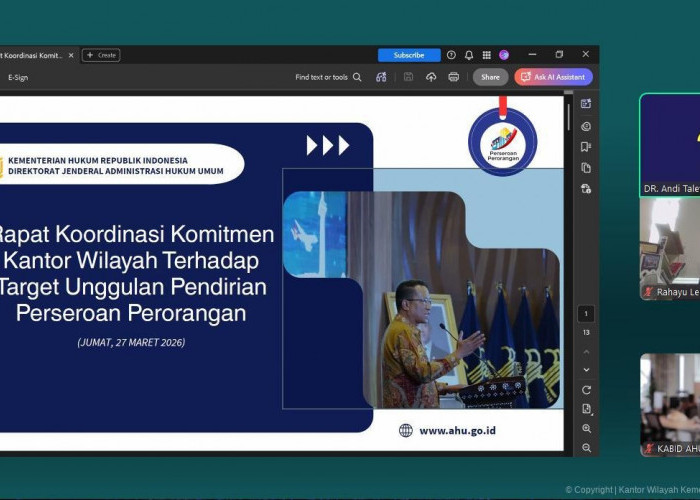Click the Print icon

[x=454, y=77]
